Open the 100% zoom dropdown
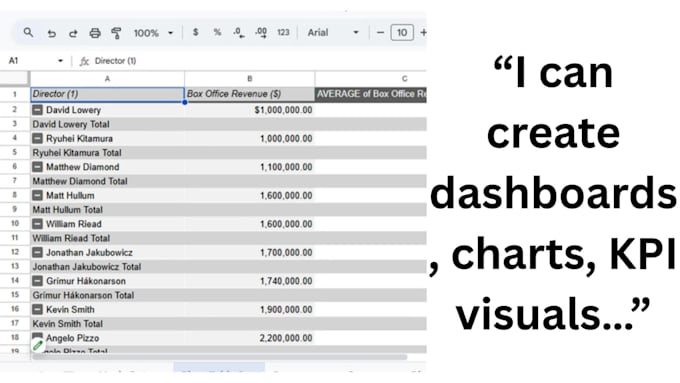The height and width of the screenshot is (383, 680). (154, 33)
